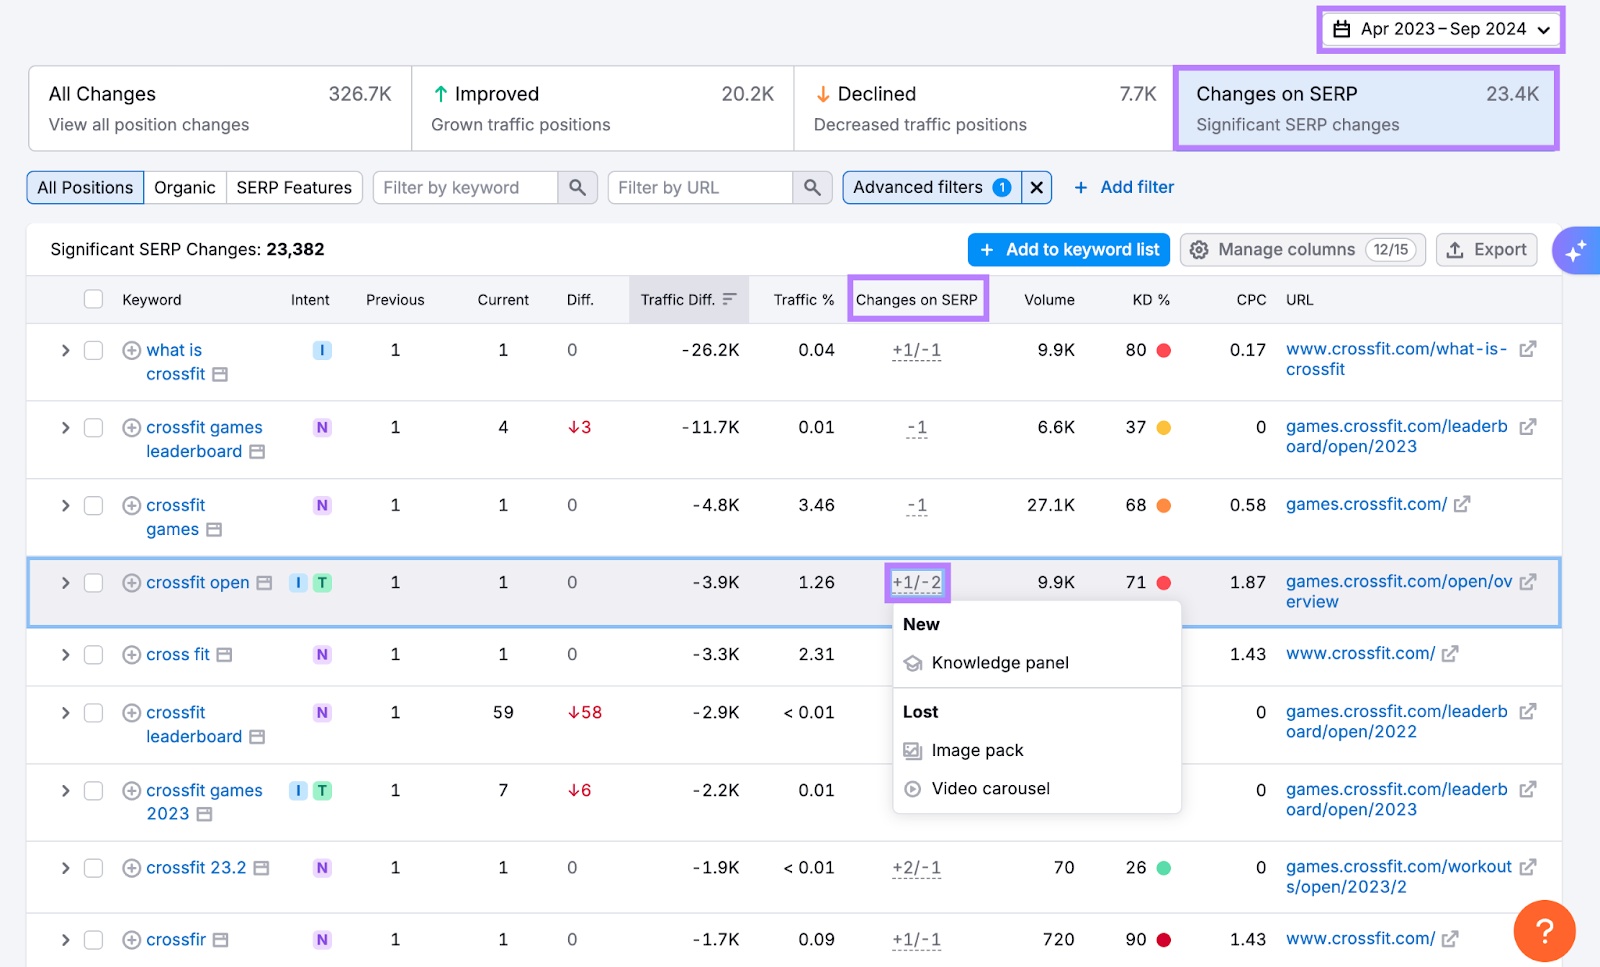The height and width of the screenshot is (967, 1600).
Task: Click the Add to keyword list button
Action: pos(1068,249)
